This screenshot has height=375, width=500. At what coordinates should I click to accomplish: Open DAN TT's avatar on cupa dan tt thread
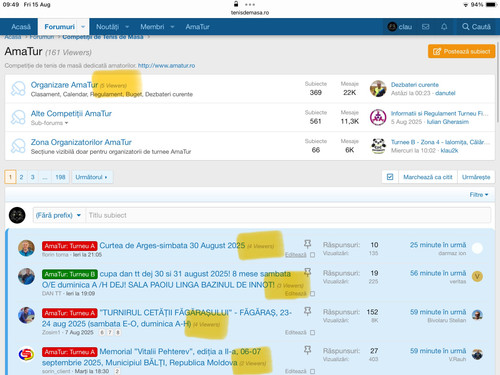[x=26, y=276]
